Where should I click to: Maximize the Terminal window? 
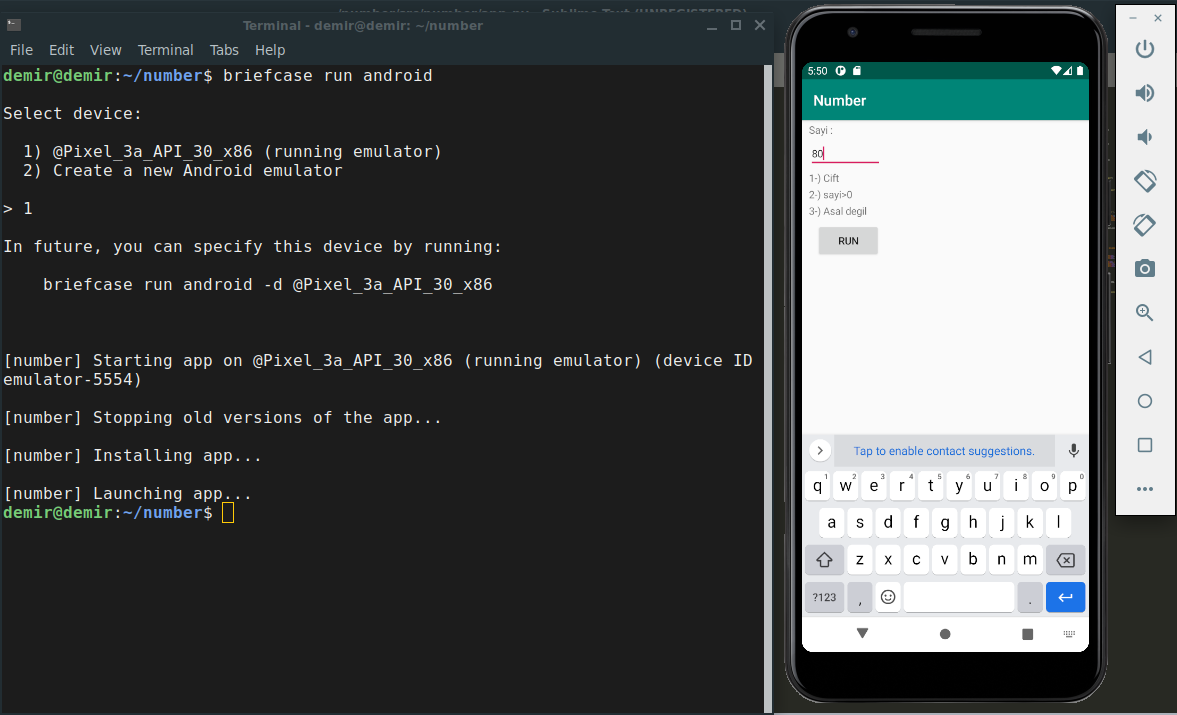tap(736, 25)
